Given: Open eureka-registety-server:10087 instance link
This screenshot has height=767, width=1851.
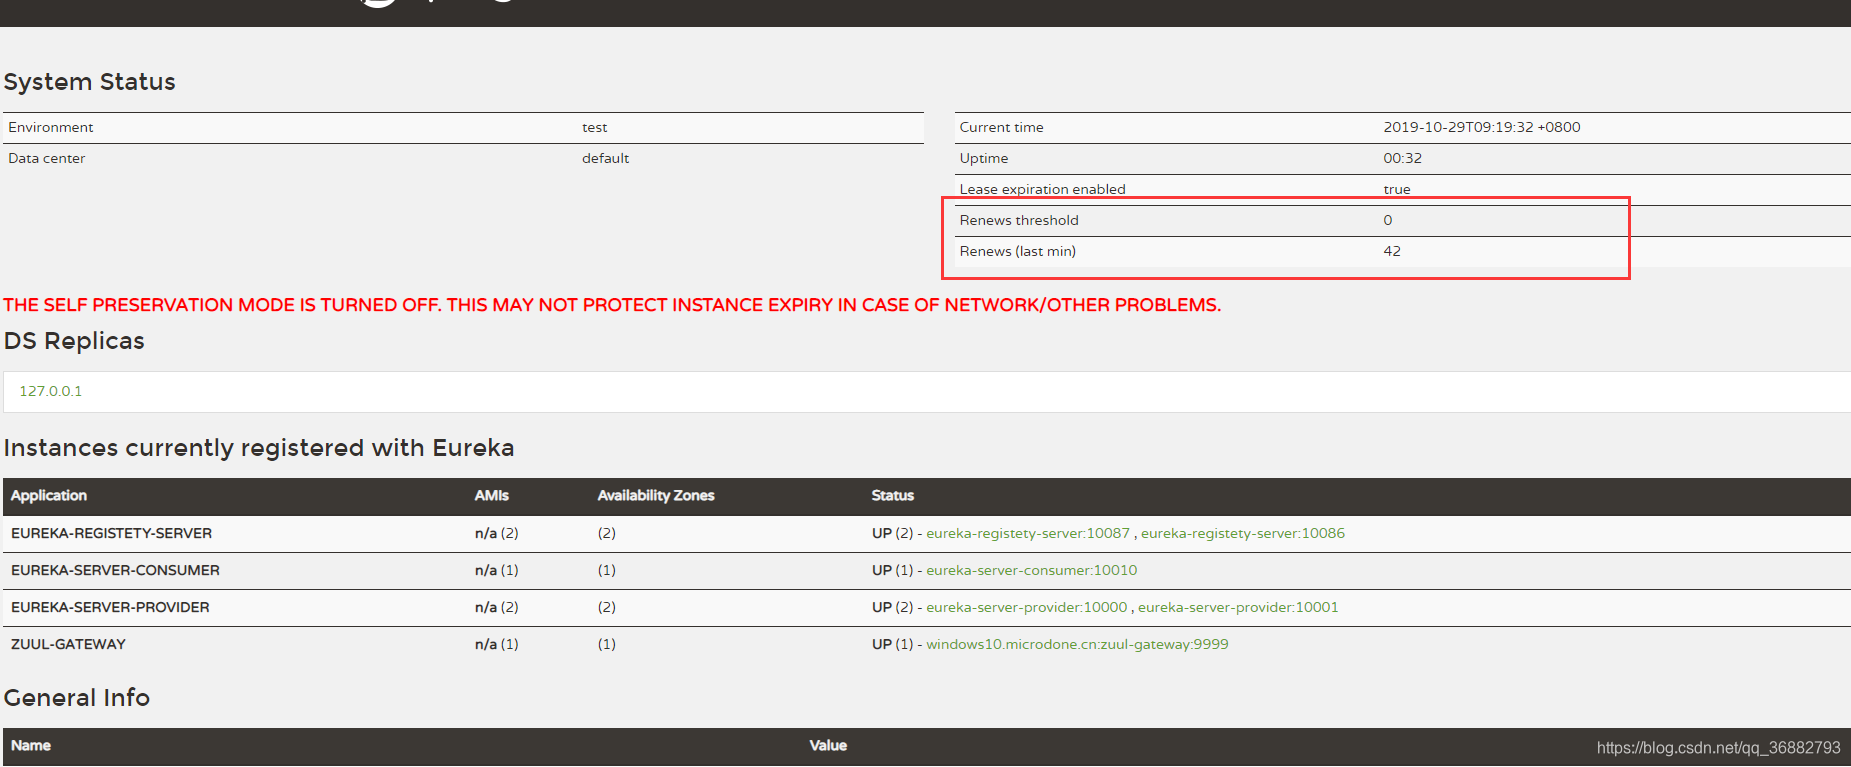Looking at the screenshot, I should [x=1027, y=533].
